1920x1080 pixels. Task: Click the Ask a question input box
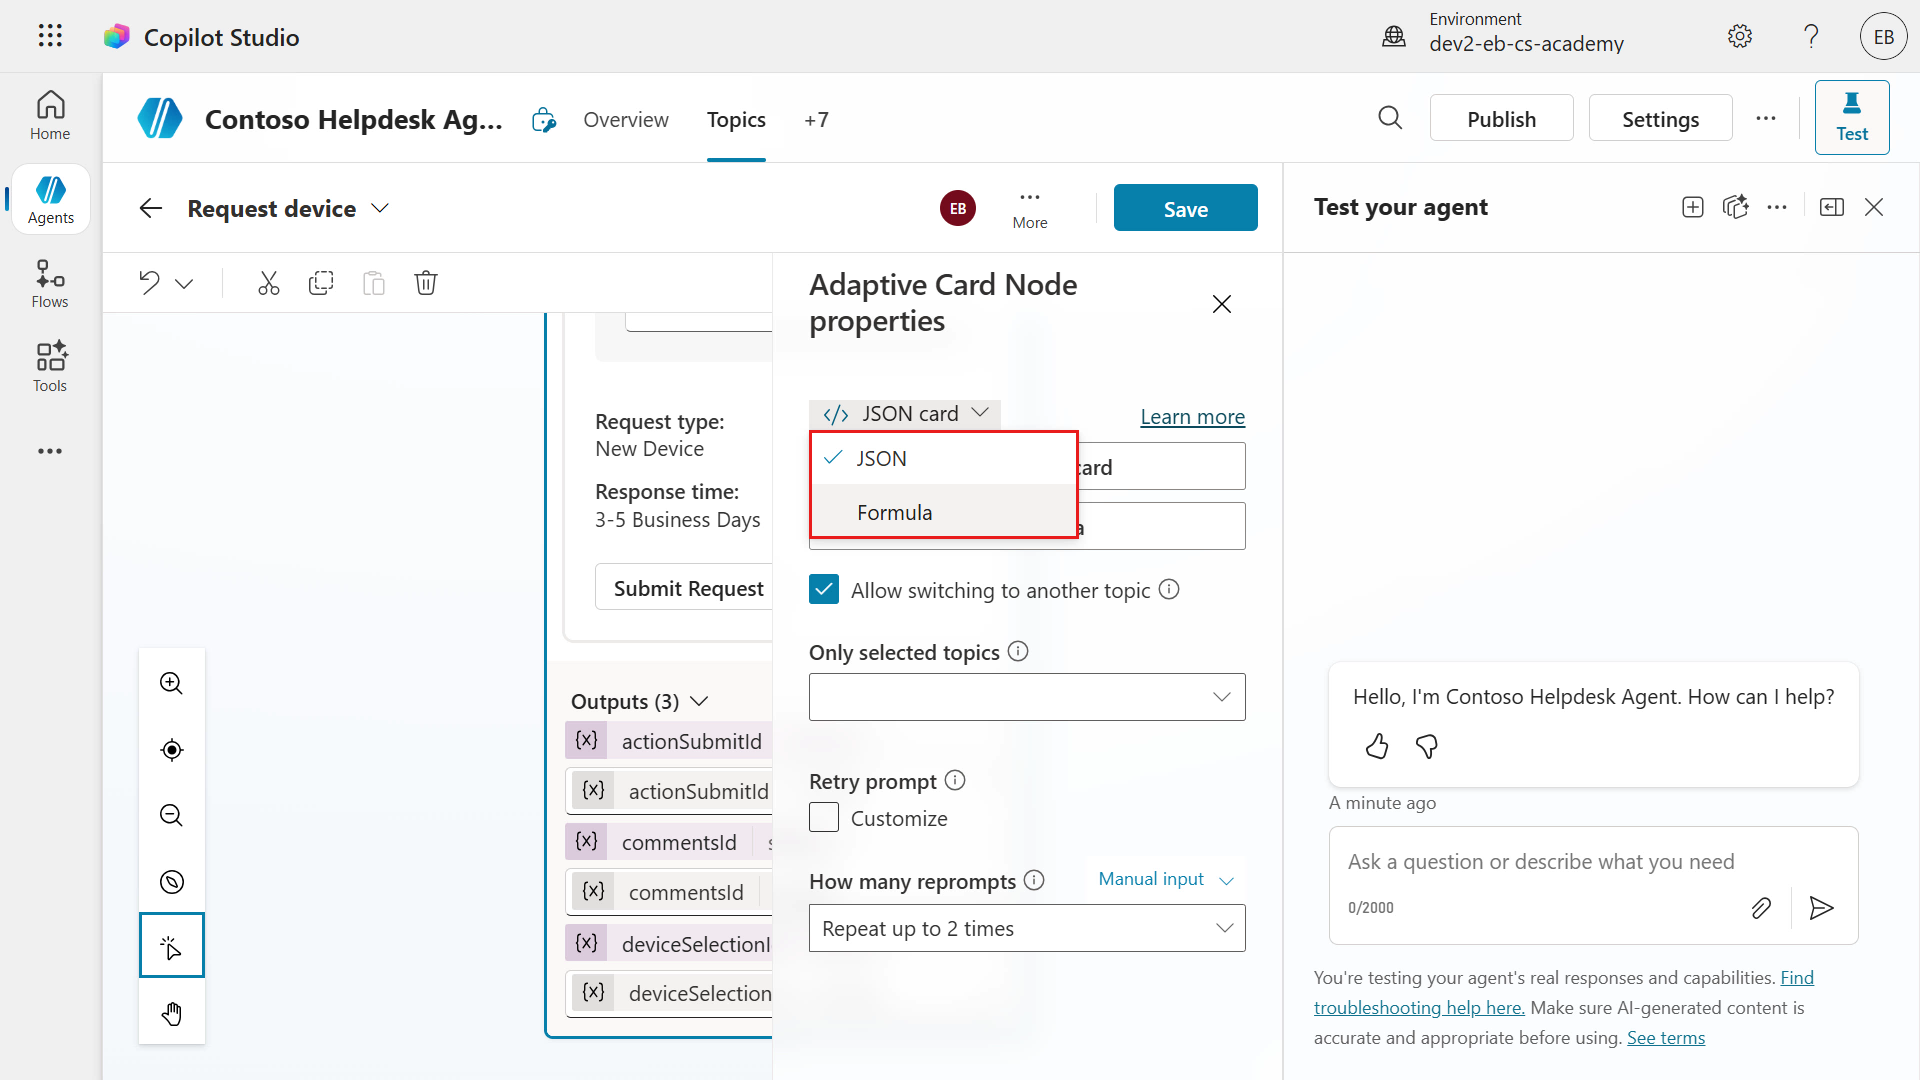tap(1540, 862)
